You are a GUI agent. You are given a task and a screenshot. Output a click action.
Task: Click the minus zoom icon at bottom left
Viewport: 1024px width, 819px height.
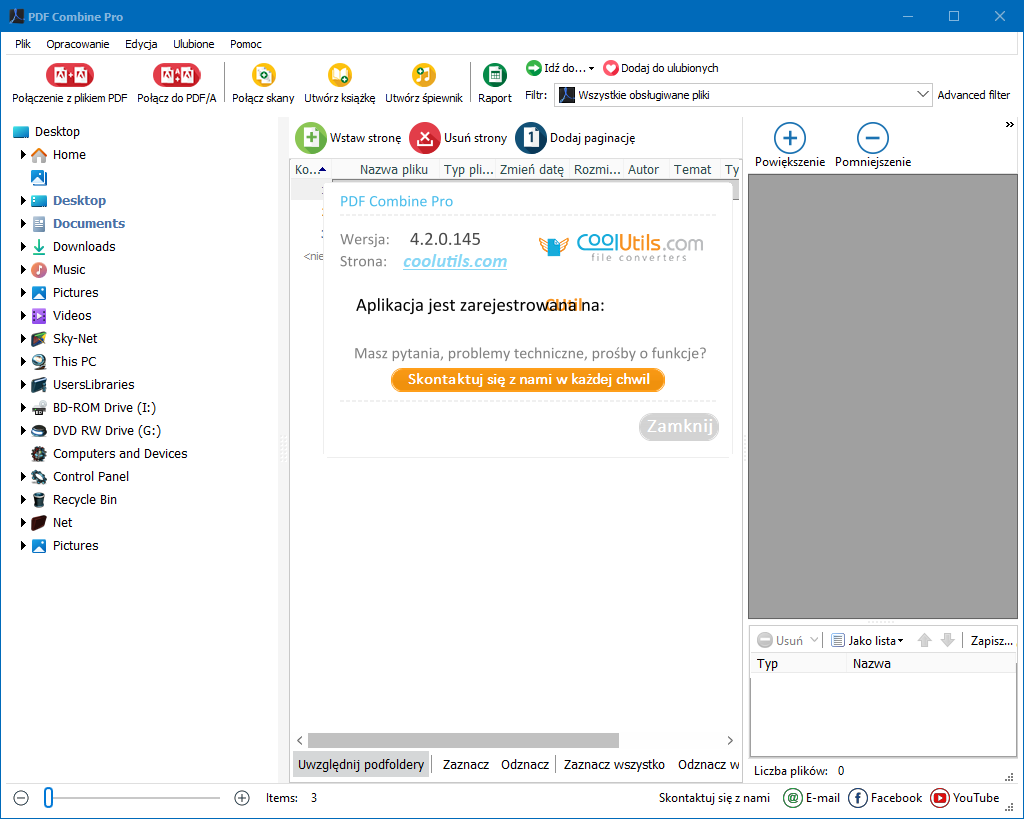pyautogui.click(x=21, y=797)
